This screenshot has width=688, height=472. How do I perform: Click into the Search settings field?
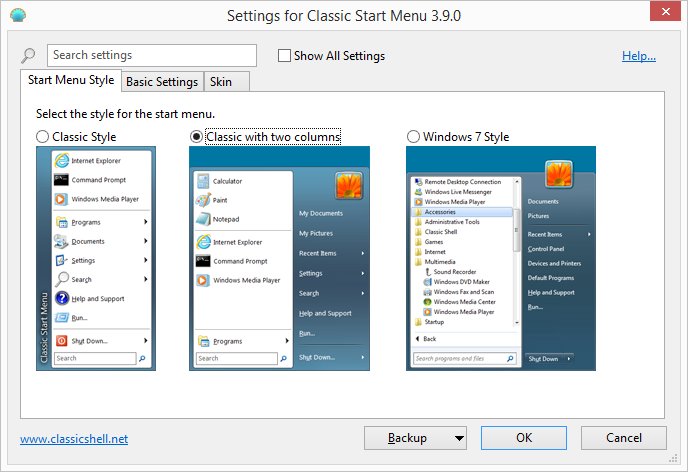tap(152, 56)
